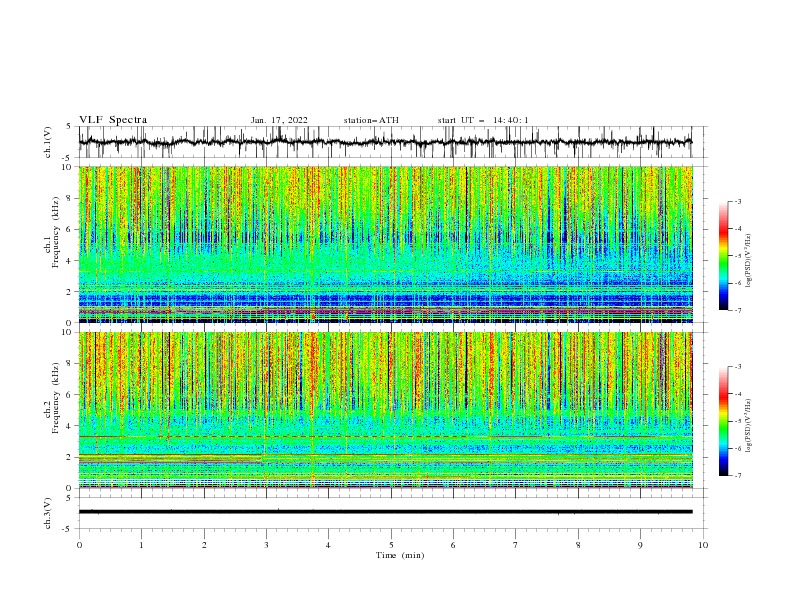Click inside the ch.1 spectrogram panel

pyautogui.click(x=385, y=244)
